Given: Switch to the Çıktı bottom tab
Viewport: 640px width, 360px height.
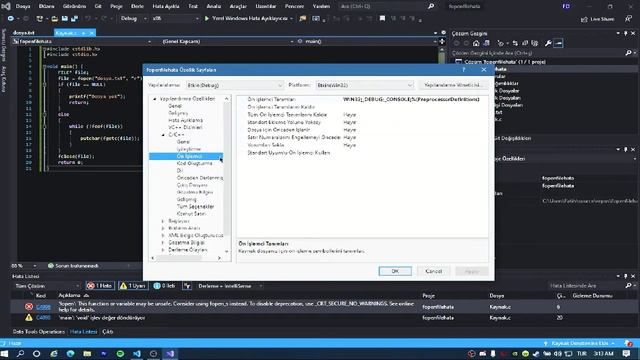Looking at the screenshot, I should (x=108, y=331).
